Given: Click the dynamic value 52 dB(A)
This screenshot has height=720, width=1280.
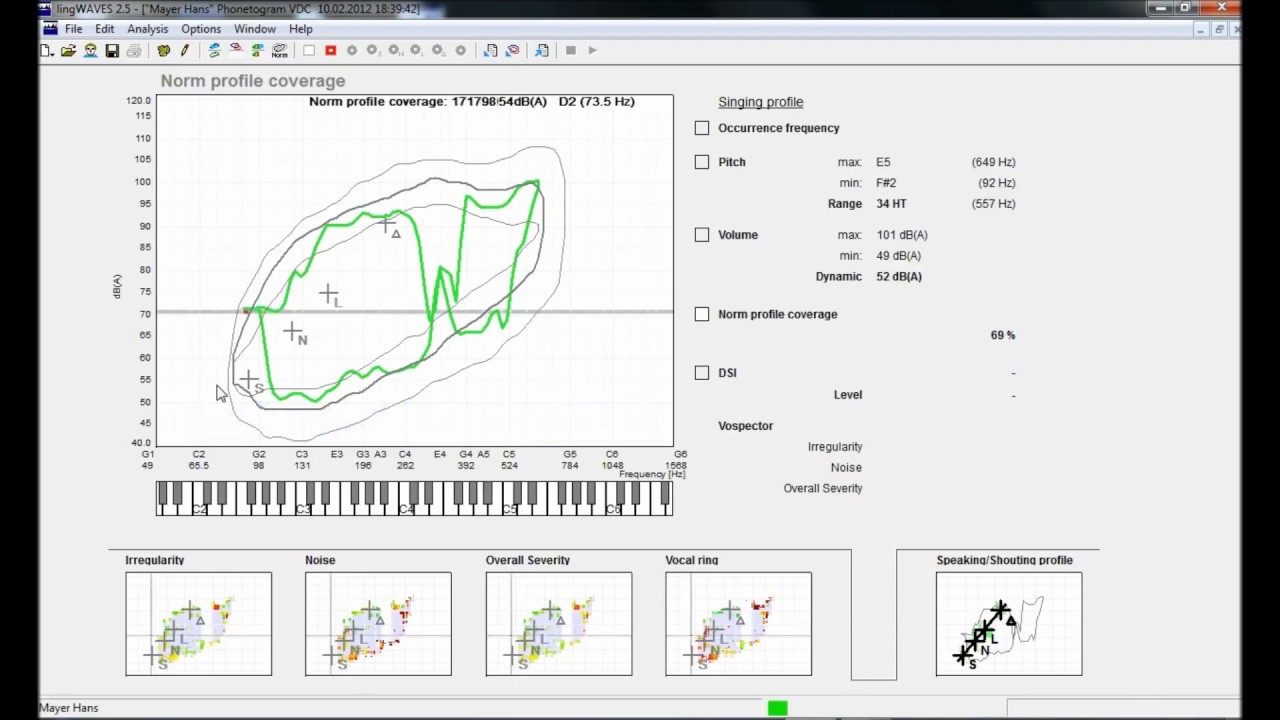Looking at the screenshot, I should pos(899,277).
